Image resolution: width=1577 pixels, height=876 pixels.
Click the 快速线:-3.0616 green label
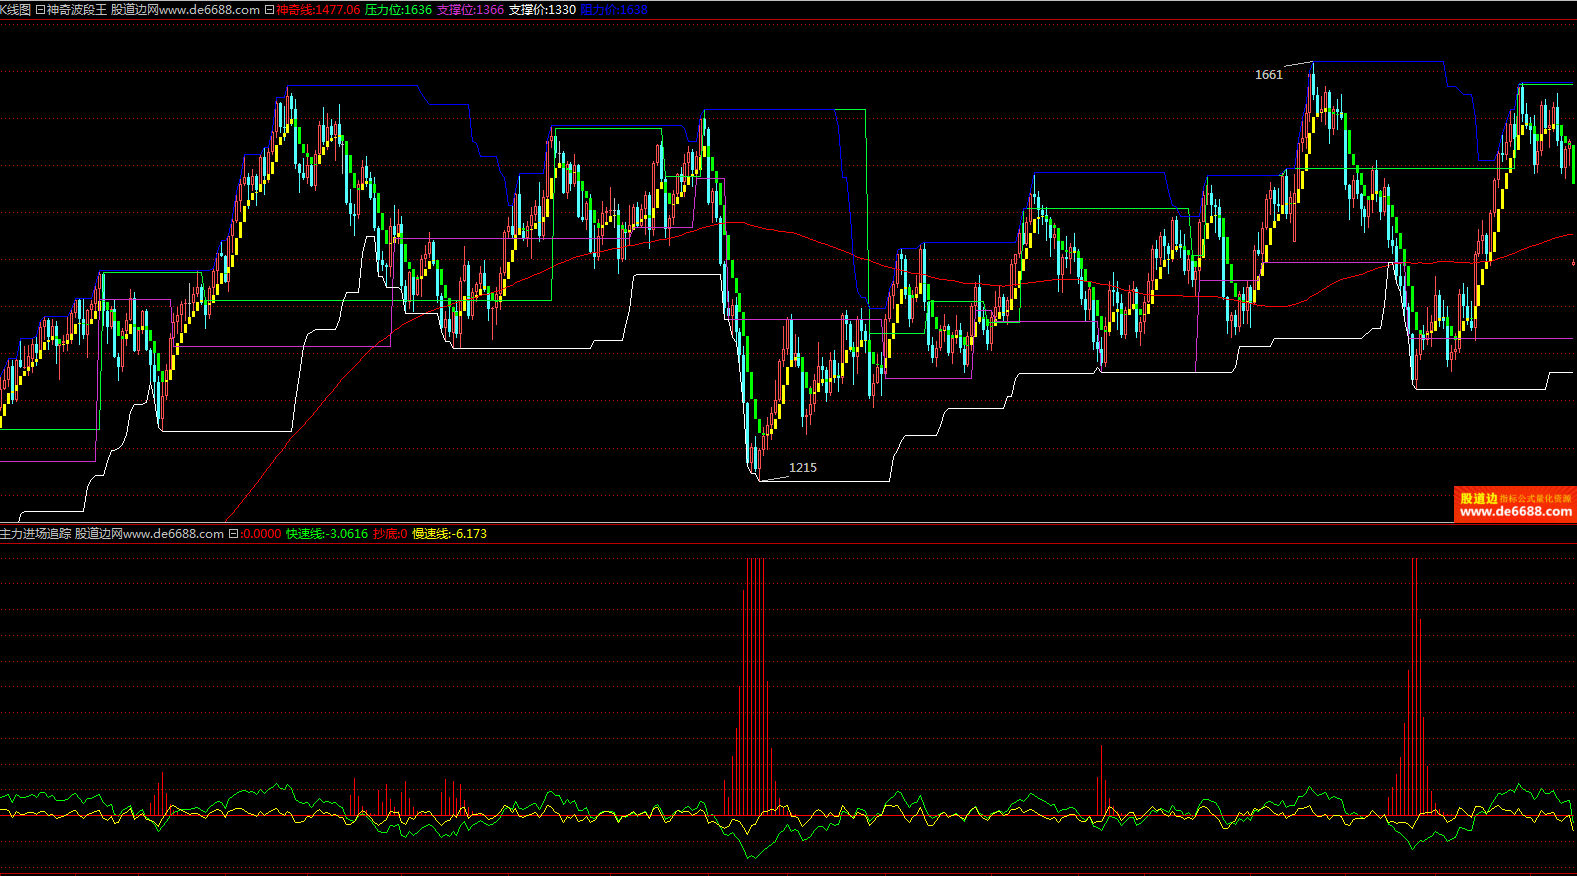(x=327, y=534)
